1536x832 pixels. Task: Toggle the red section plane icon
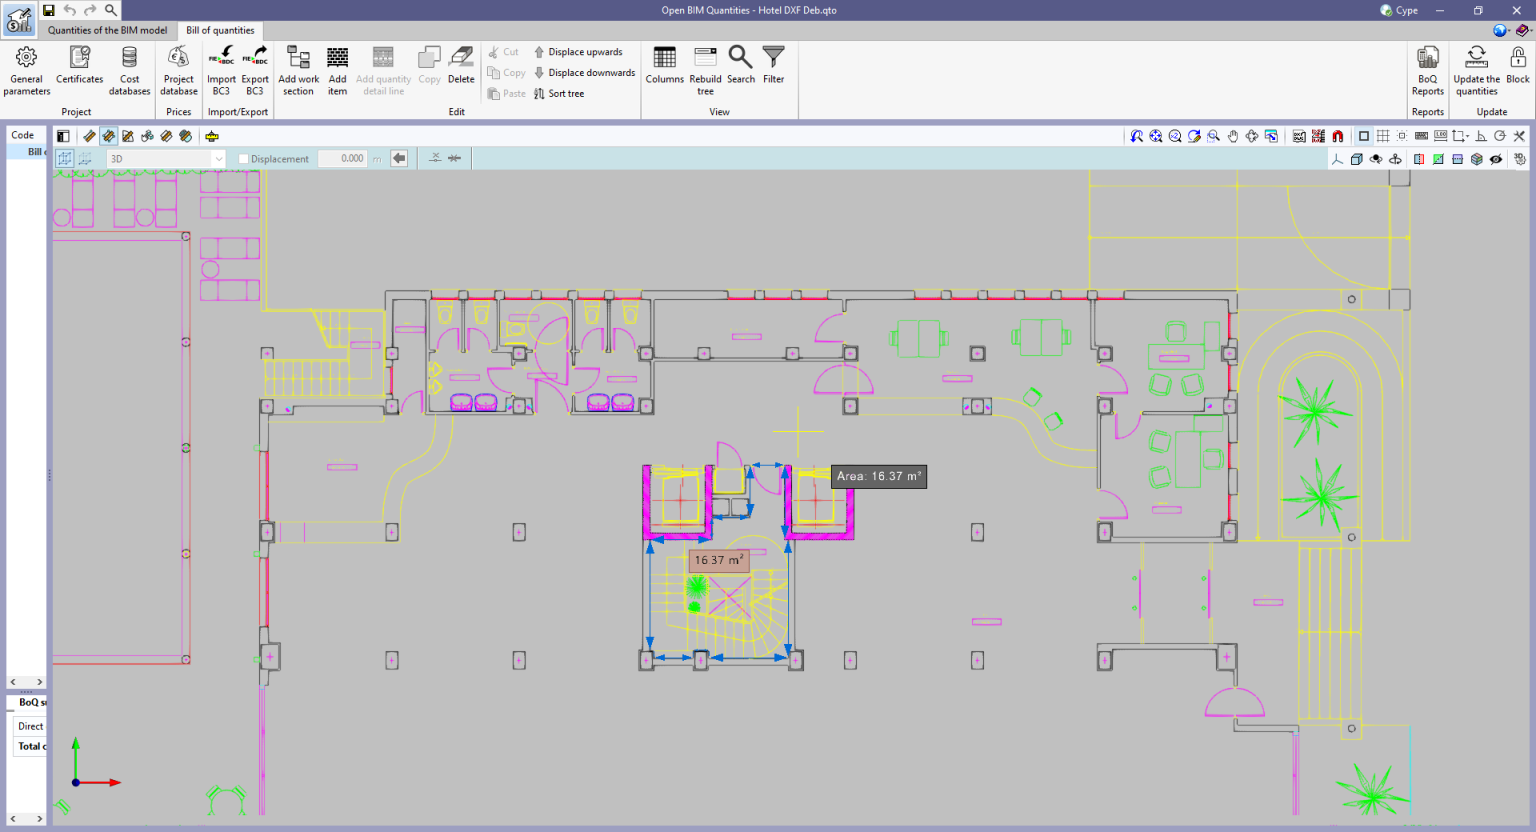point(1418,159)
